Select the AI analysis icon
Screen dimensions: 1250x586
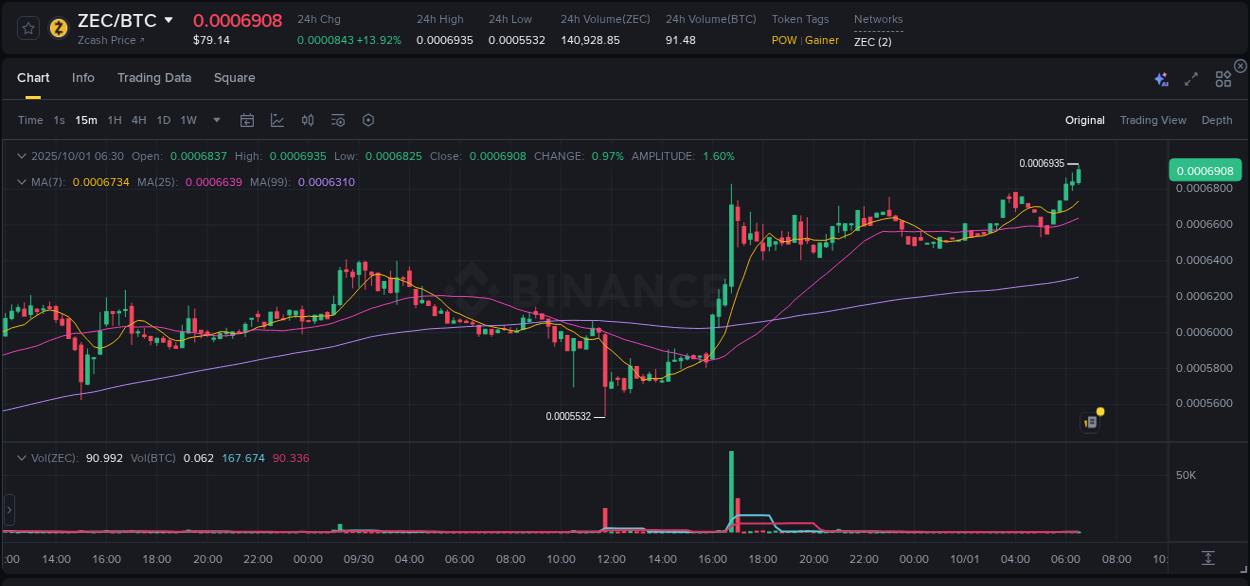pyautogui.click(x=1160, y=77)
